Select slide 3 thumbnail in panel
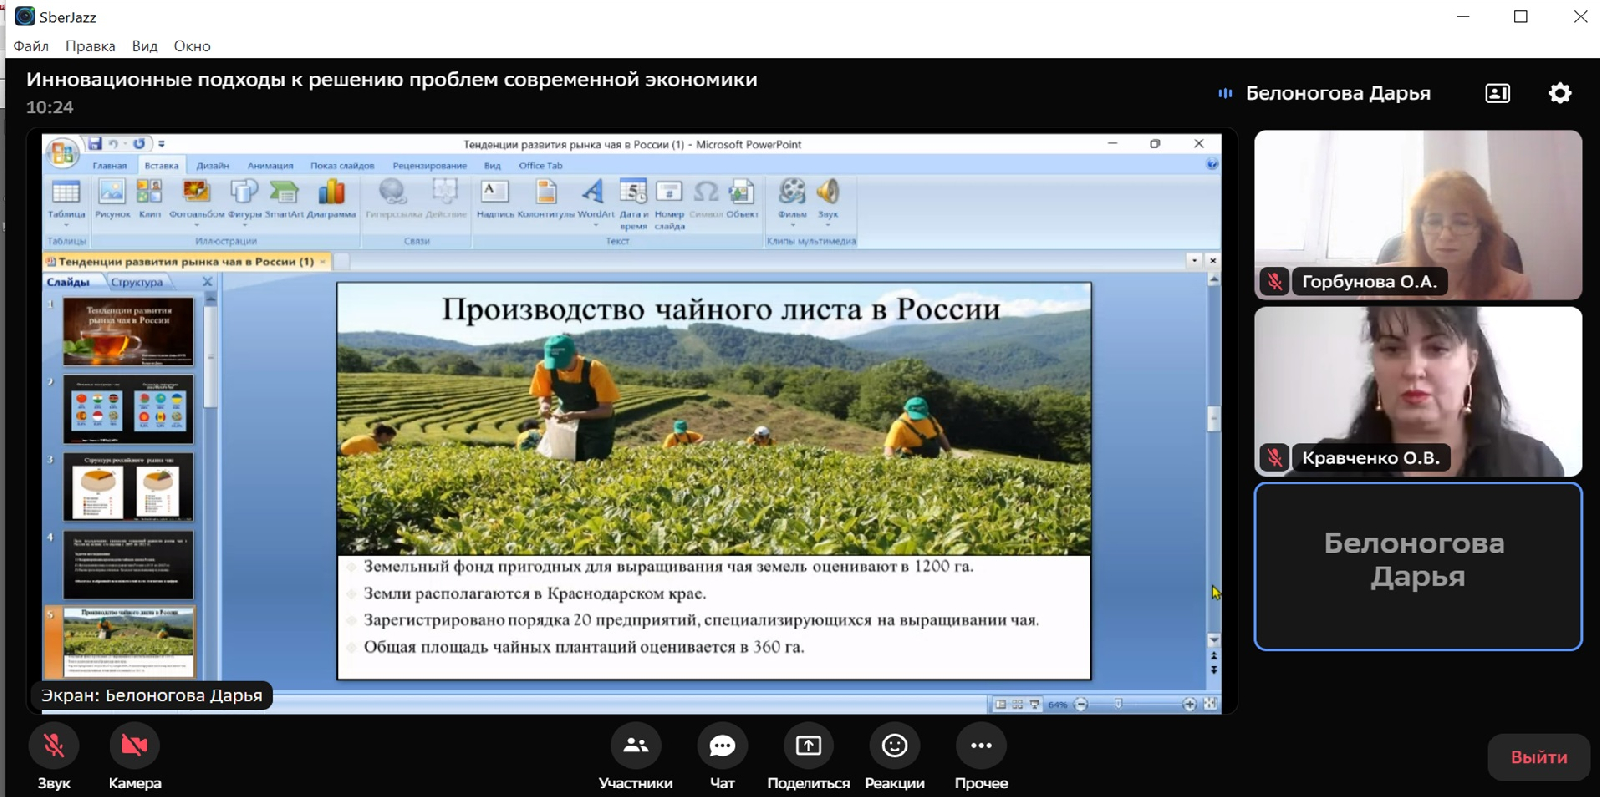This screenshot has width=1600, height=797. [128, 488]
